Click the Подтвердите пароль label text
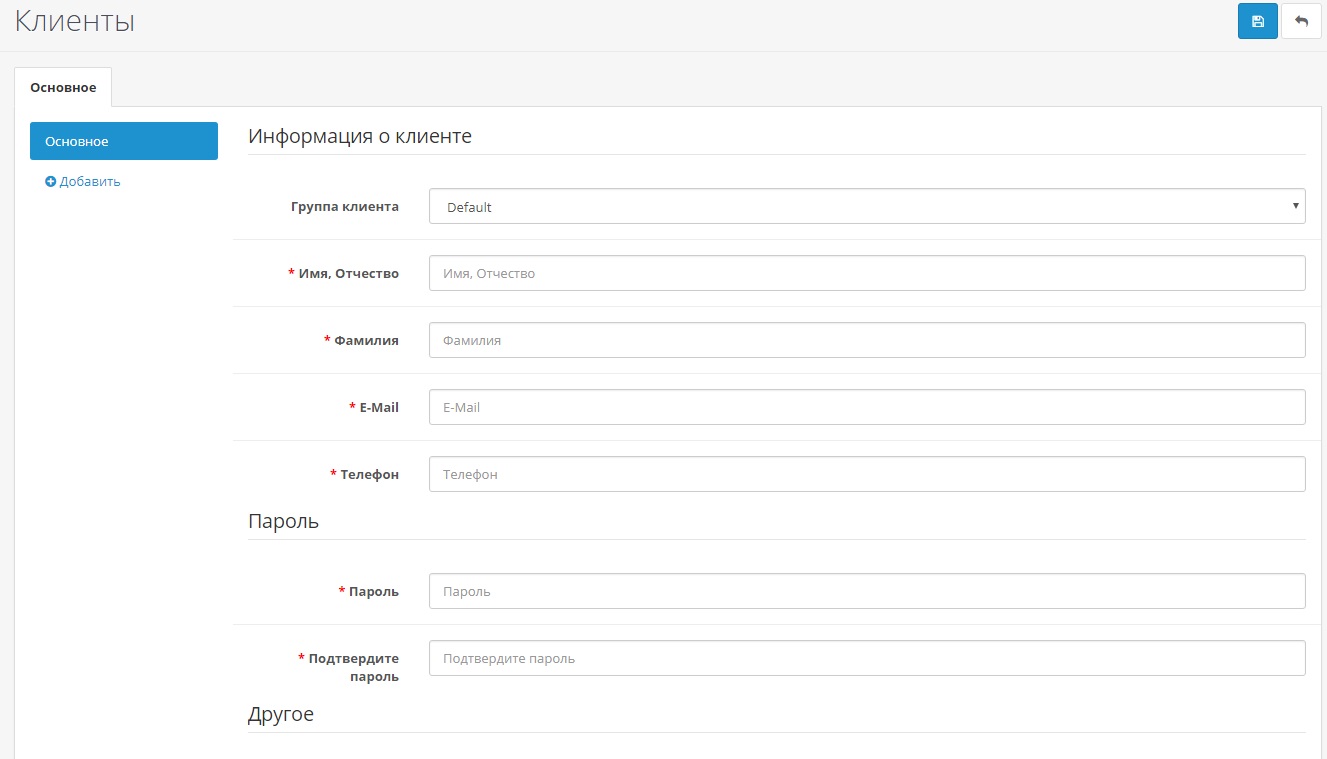This screenshot has height=759, width=1327. pyautogui.click(x=353, y=667)
